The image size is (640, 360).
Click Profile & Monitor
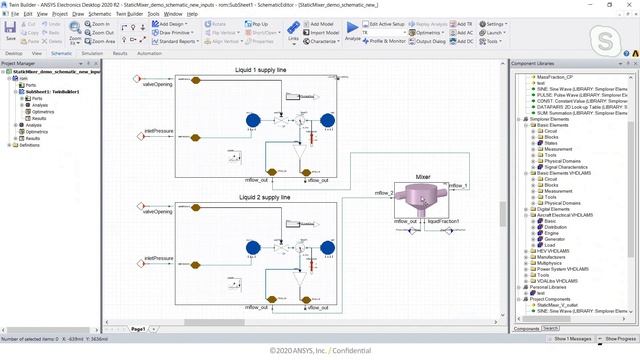pos(384,41)
